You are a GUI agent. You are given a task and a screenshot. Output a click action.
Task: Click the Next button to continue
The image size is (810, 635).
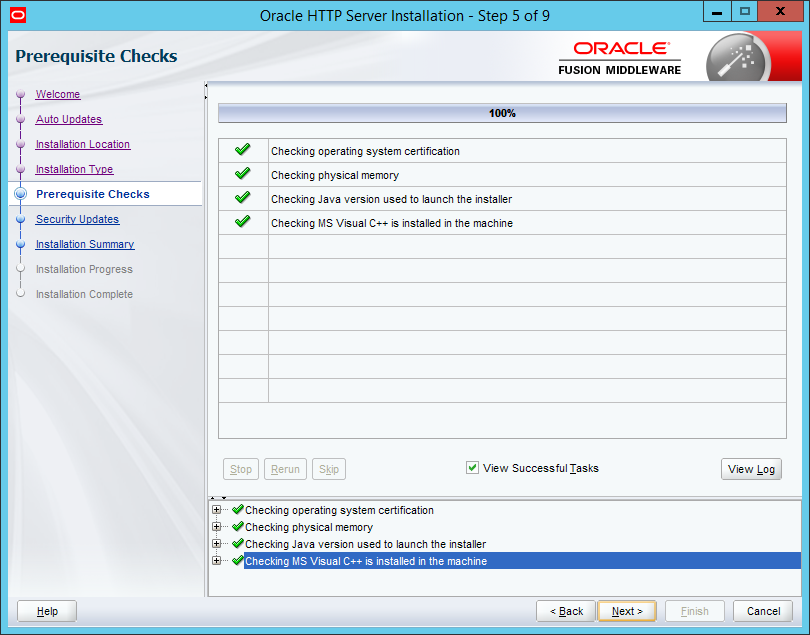click(627, 611)
